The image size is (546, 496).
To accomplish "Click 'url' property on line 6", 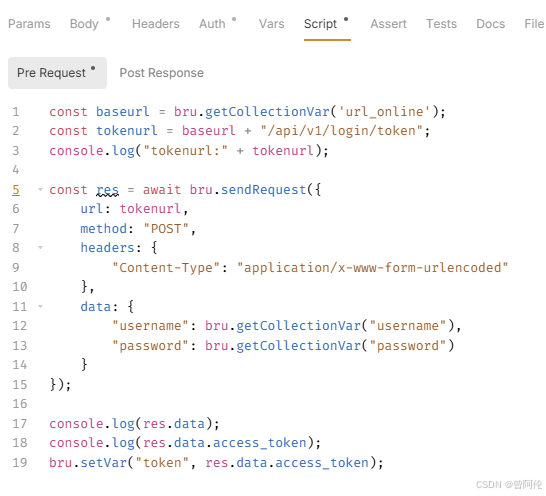I will click(92, 209).
